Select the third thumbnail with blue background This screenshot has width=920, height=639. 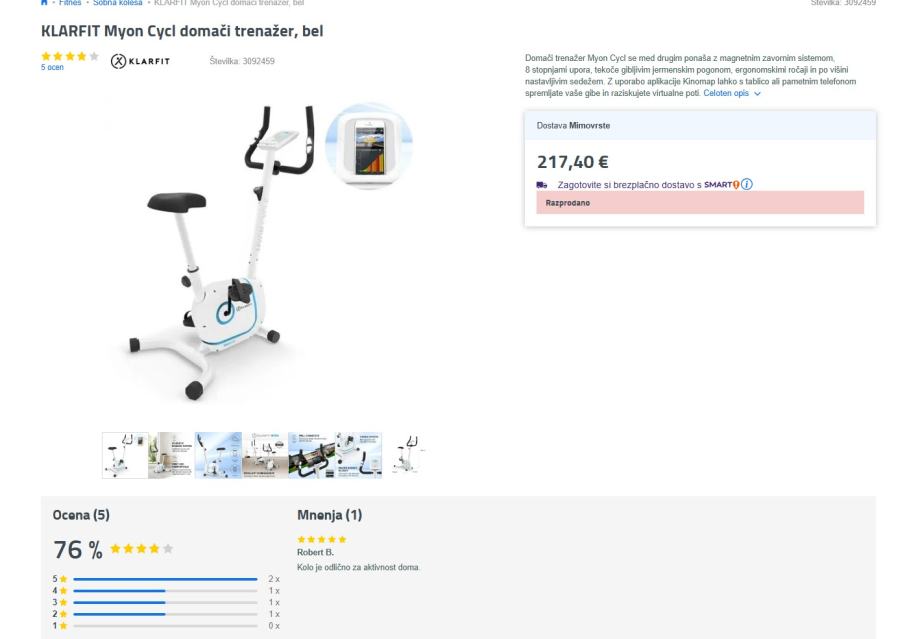pyautogui.click(x=218, y=455)
